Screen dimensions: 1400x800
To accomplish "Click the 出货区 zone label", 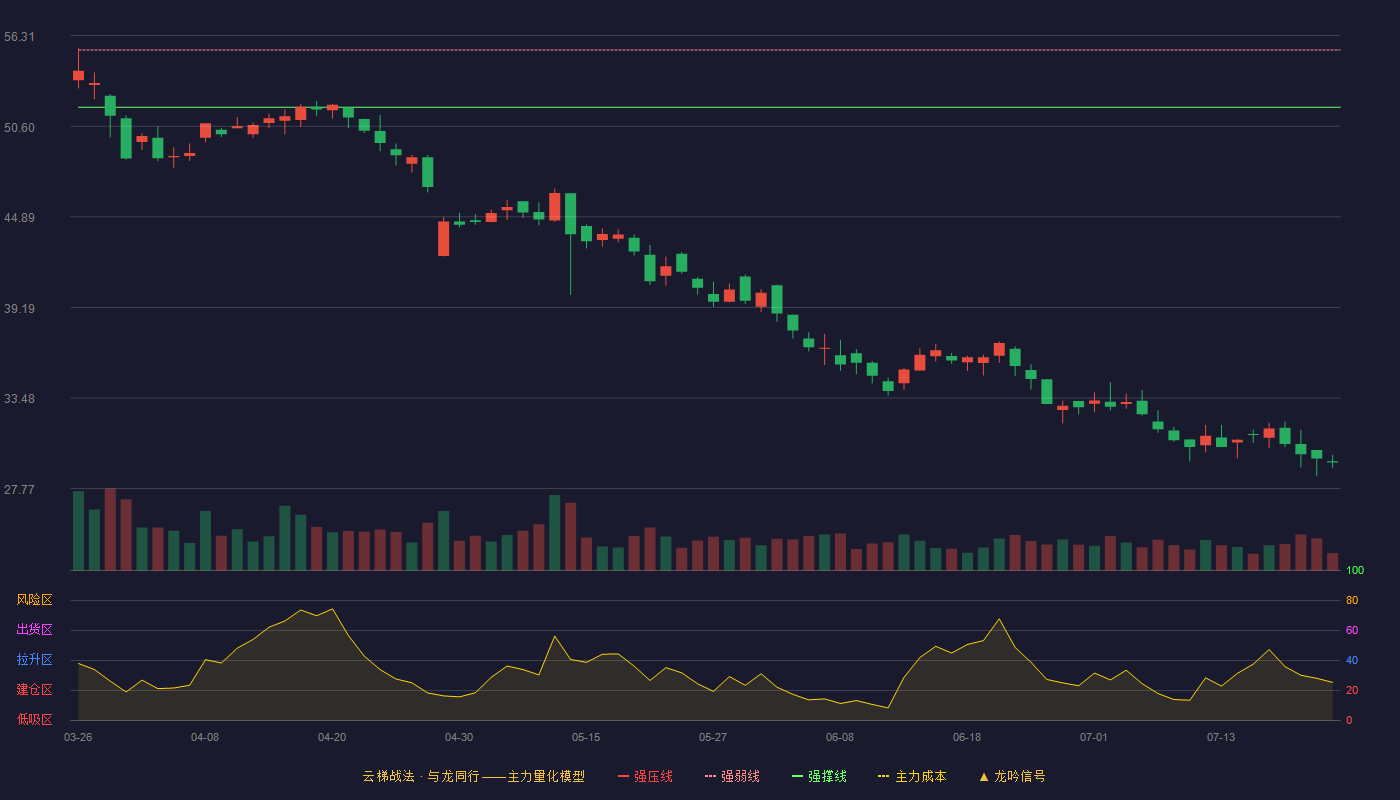I will pos(34,630).
